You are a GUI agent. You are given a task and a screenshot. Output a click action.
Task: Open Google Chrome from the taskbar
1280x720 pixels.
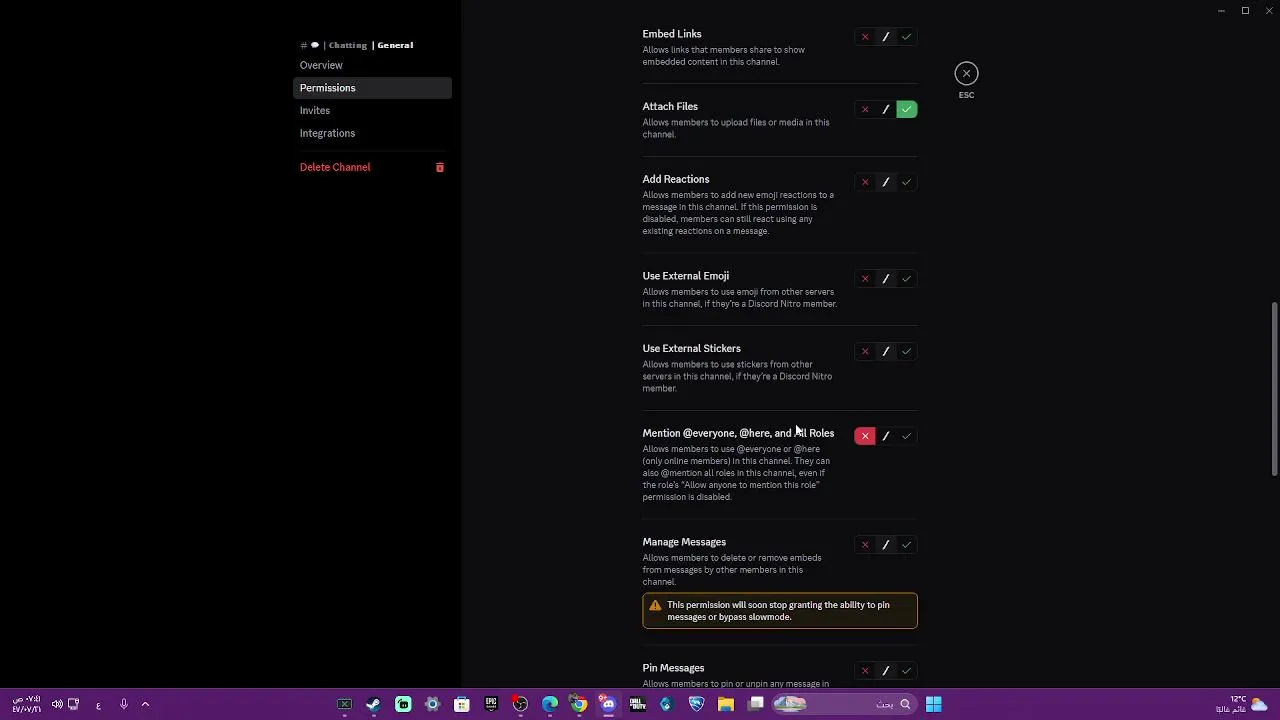point(579,704)
